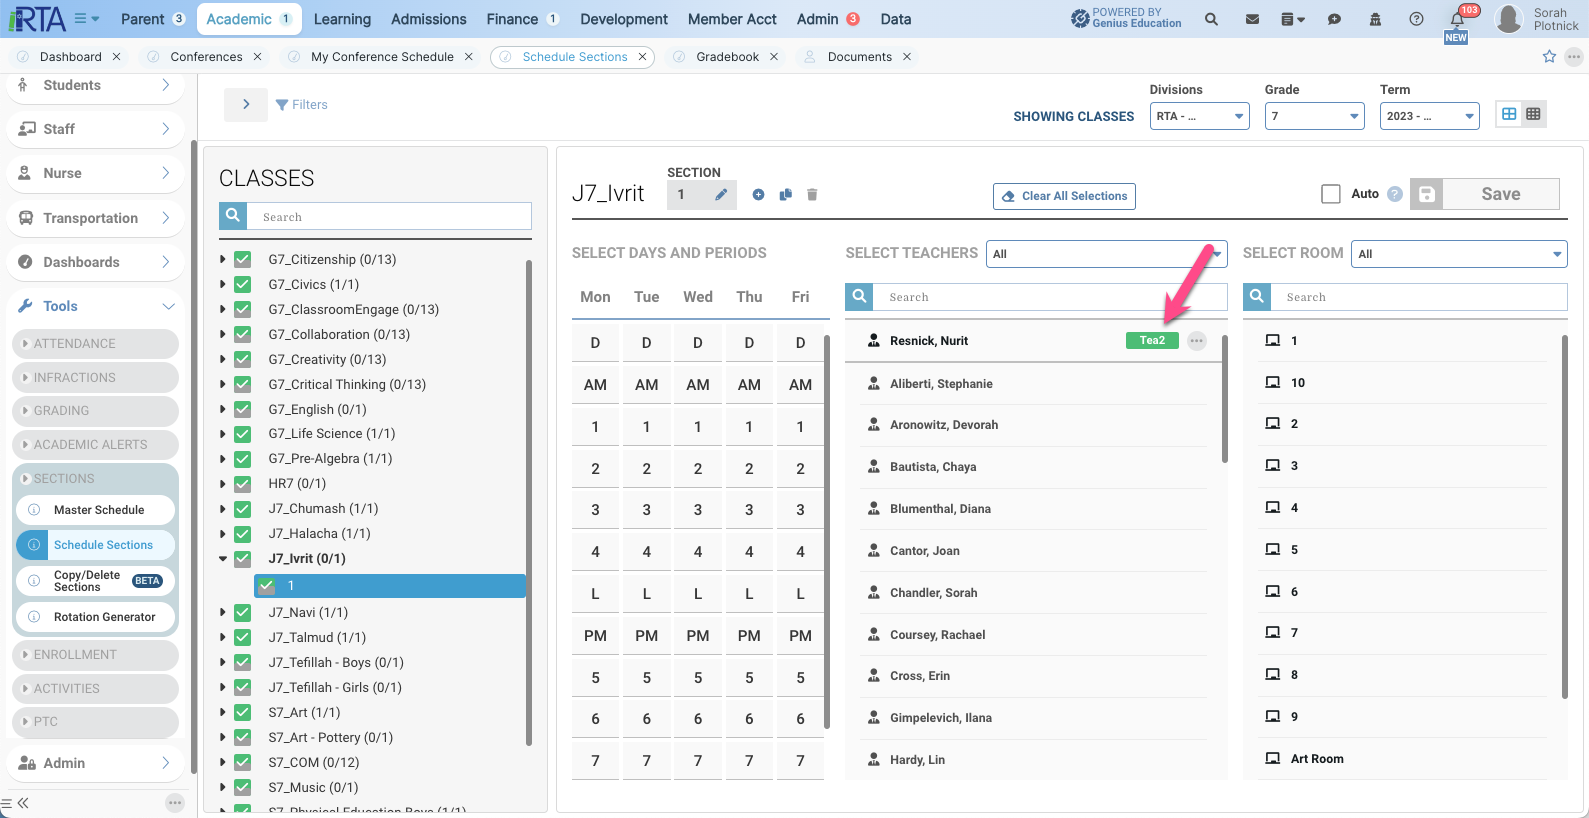Open notifications bell icon
The image size is (1589, 818).
click(1457, 19)
